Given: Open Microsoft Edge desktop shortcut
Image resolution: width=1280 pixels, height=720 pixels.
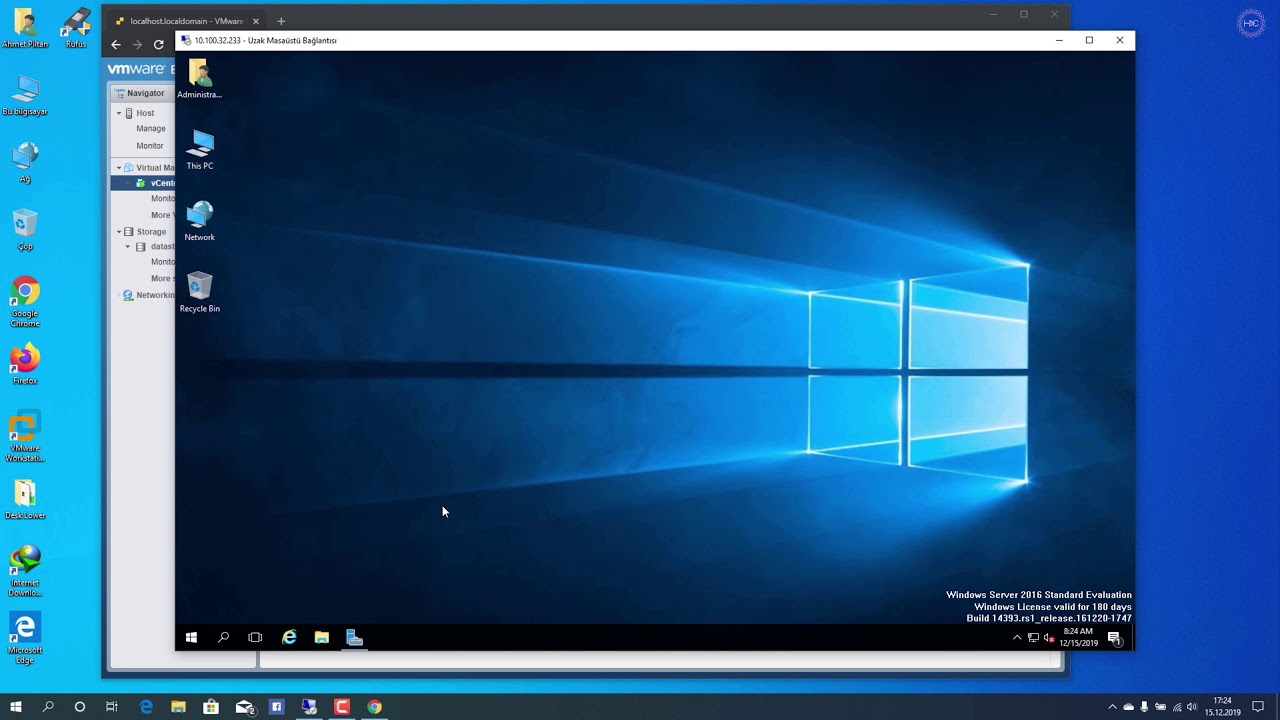Looking at the screenshot, I should click(25, 638).
